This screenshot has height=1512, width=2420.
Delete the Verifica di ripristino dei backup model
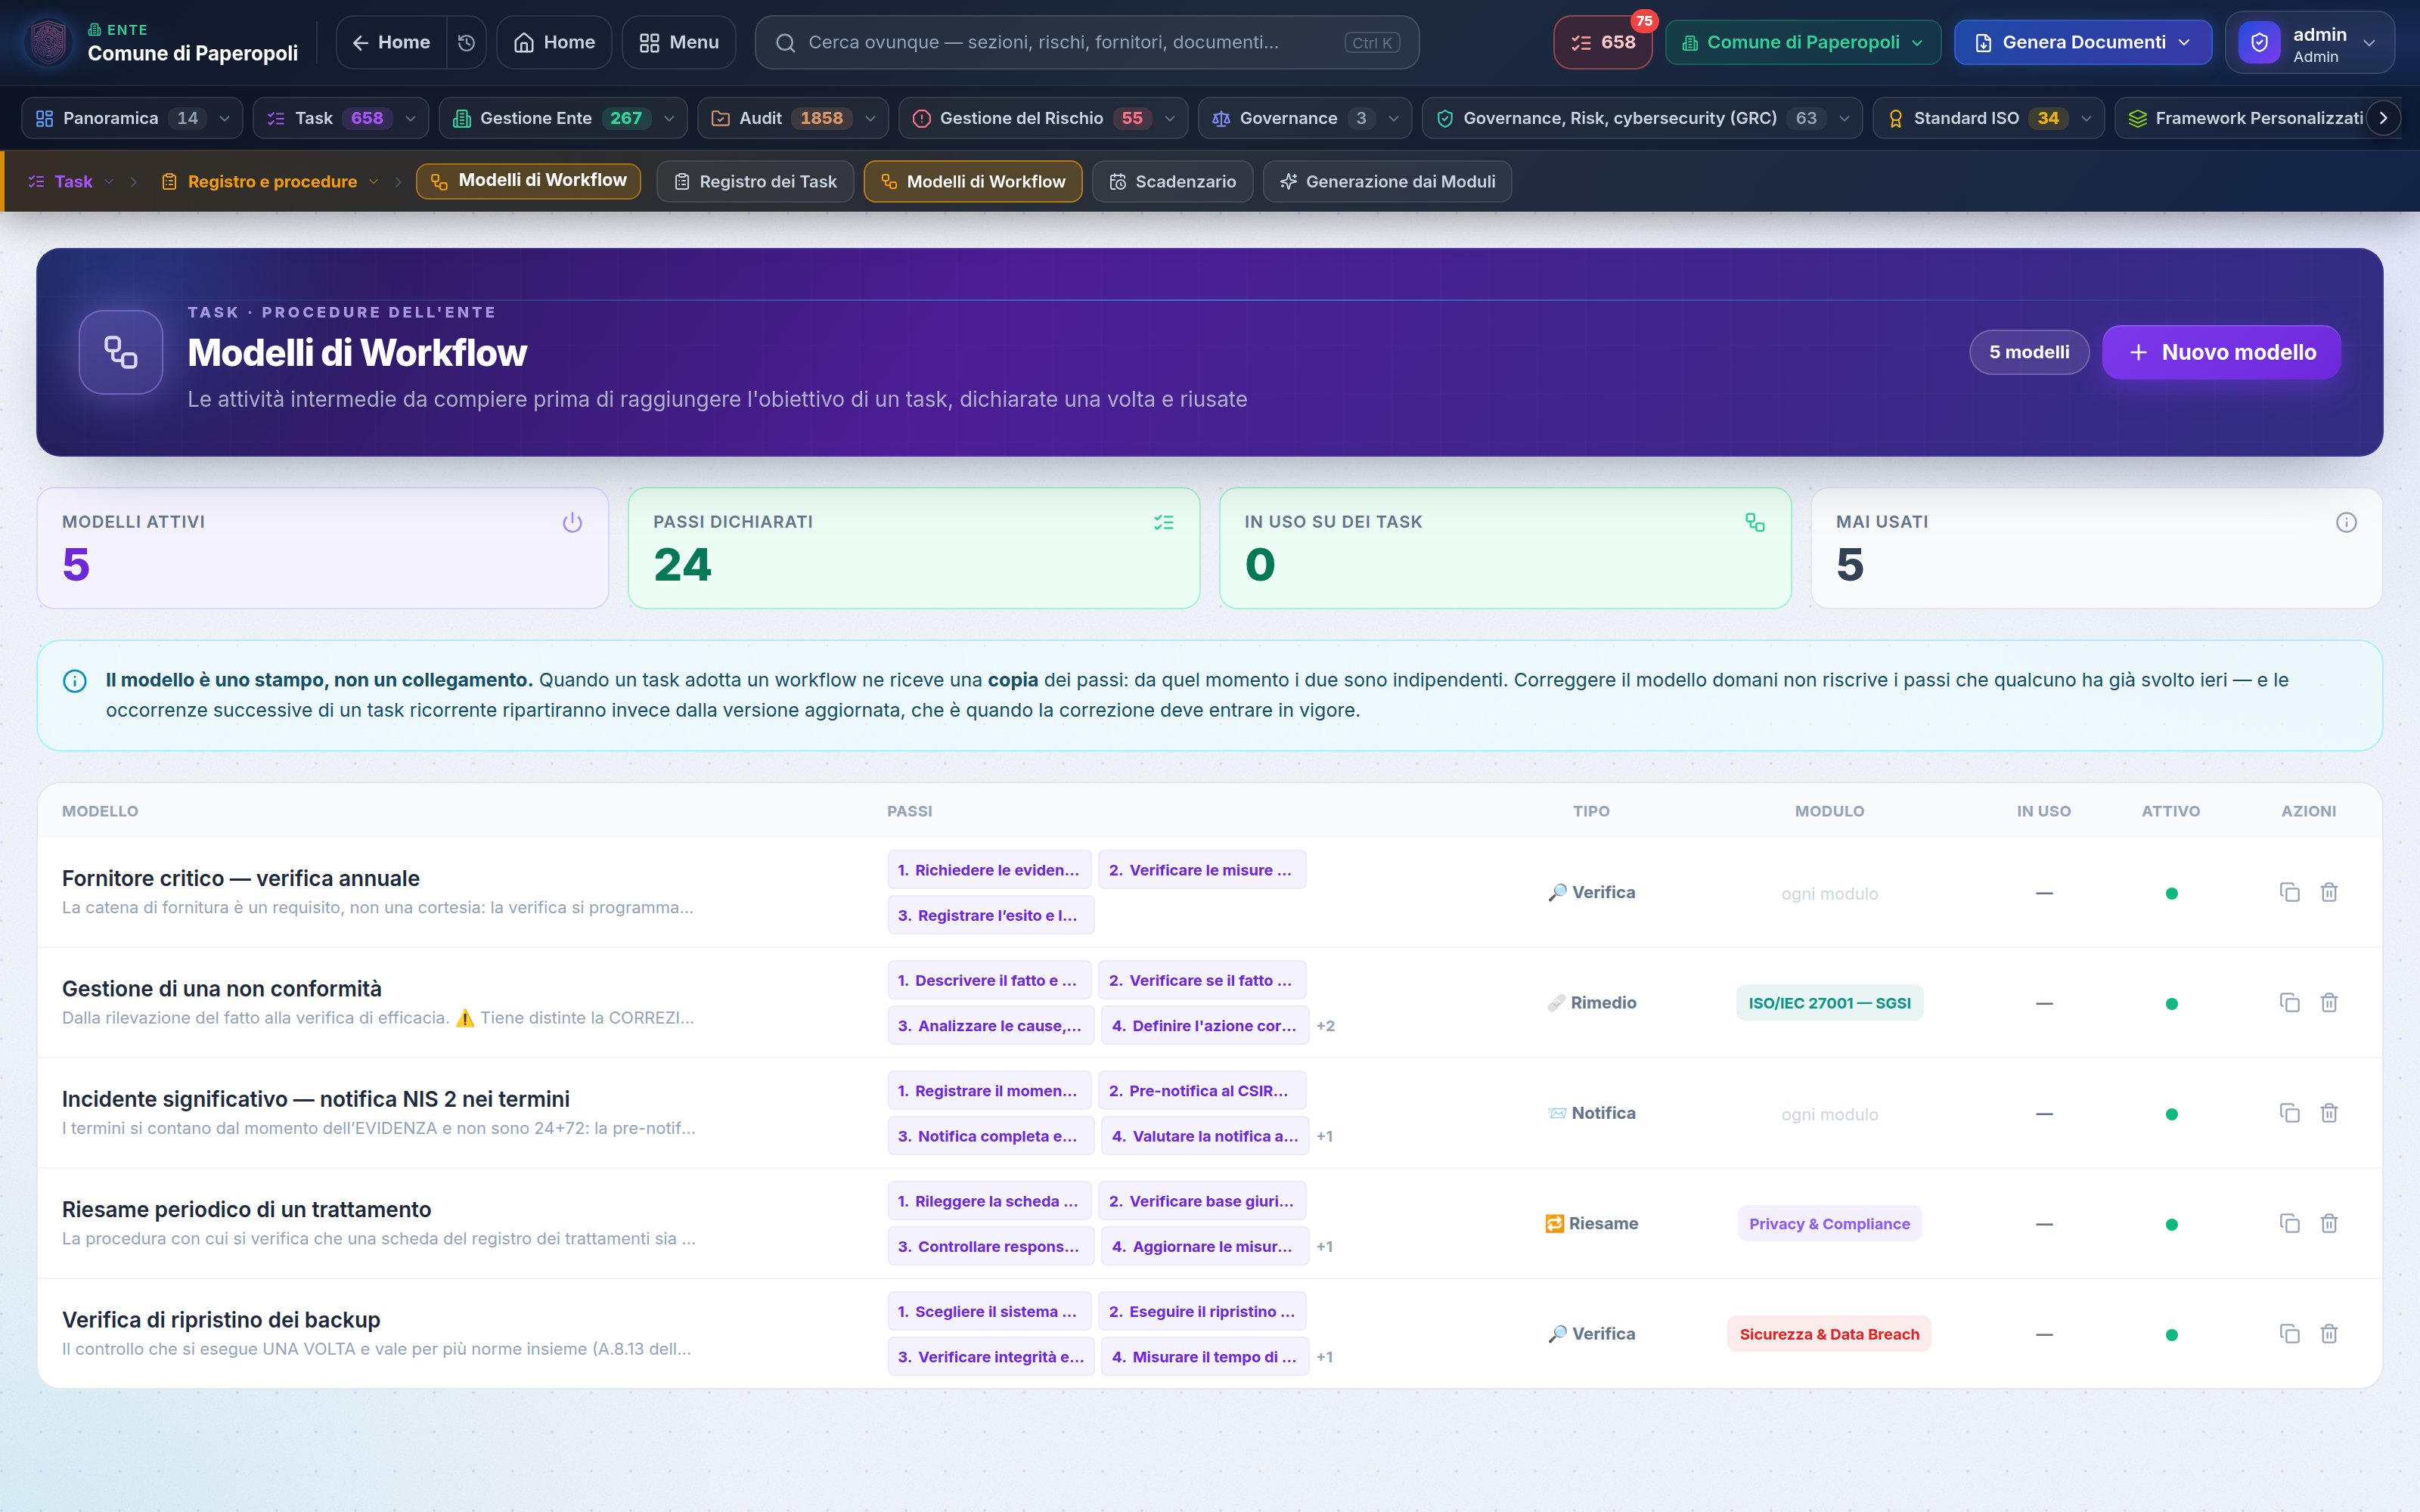[x=2329, y=1333]
